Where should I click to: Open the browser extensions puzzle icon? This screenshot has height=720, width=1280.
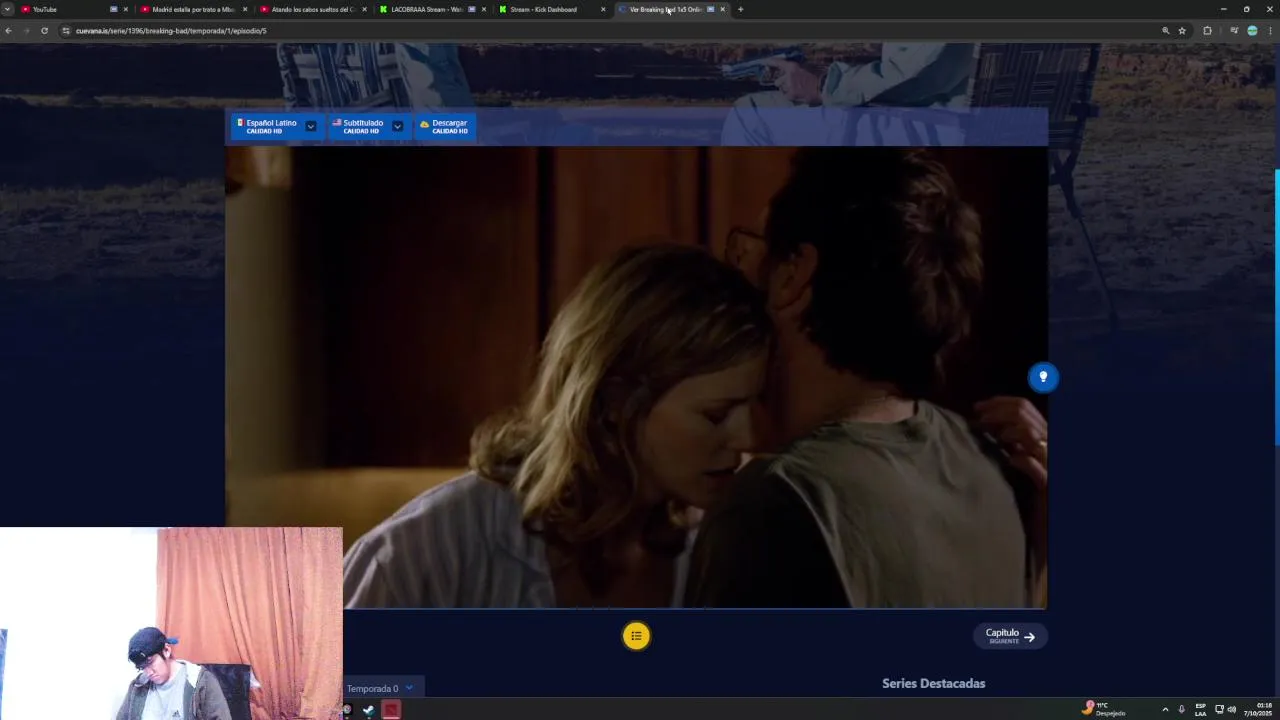1207,31
